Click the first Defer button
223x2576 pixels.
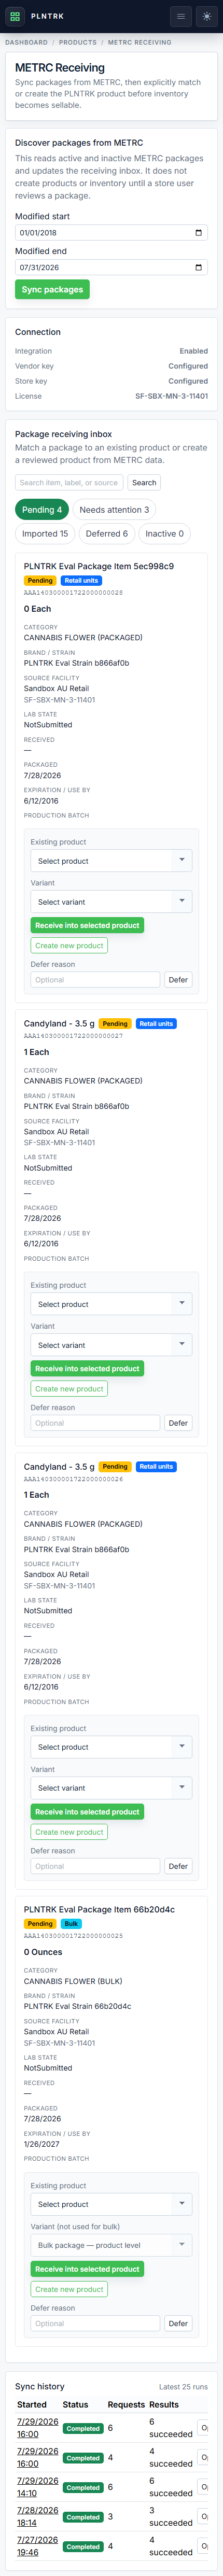(x=178, y=980)
